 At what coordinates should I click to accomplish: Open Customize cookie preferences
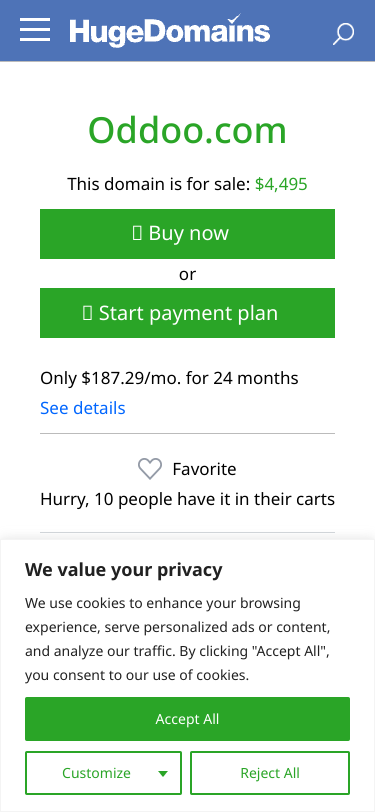click(x=104, y=773)
